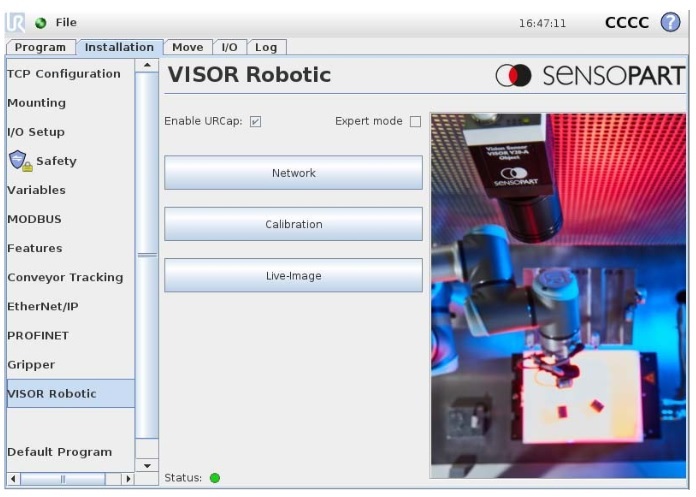Open the Live-Image button
This screenshot has width=696, height=497.
point(293,276)
